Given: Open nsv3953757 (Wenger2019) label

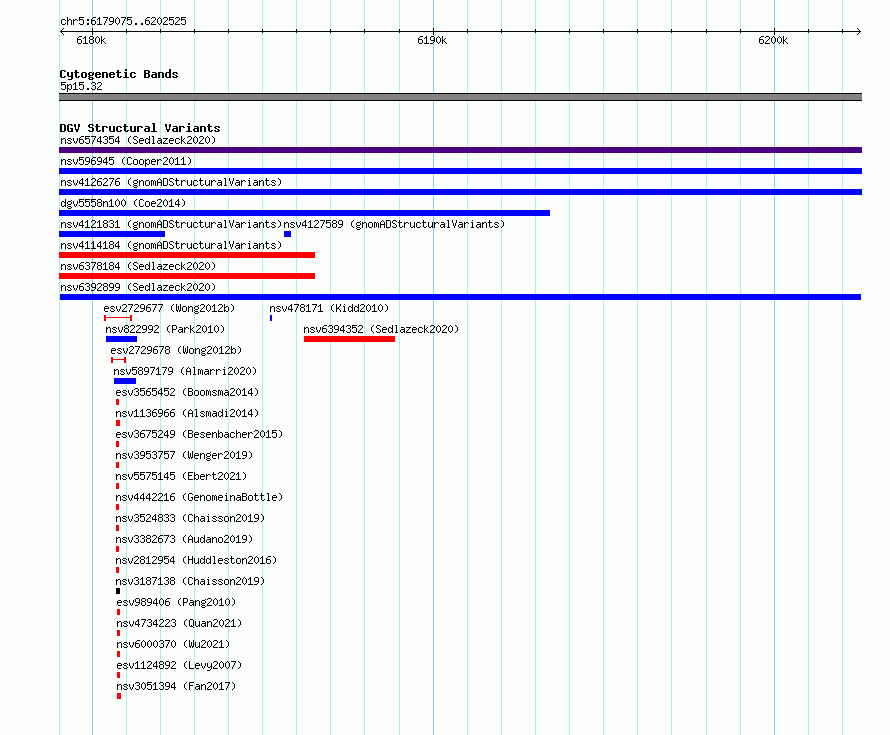Looking at the screenshot, I should [x=184, y=455].
